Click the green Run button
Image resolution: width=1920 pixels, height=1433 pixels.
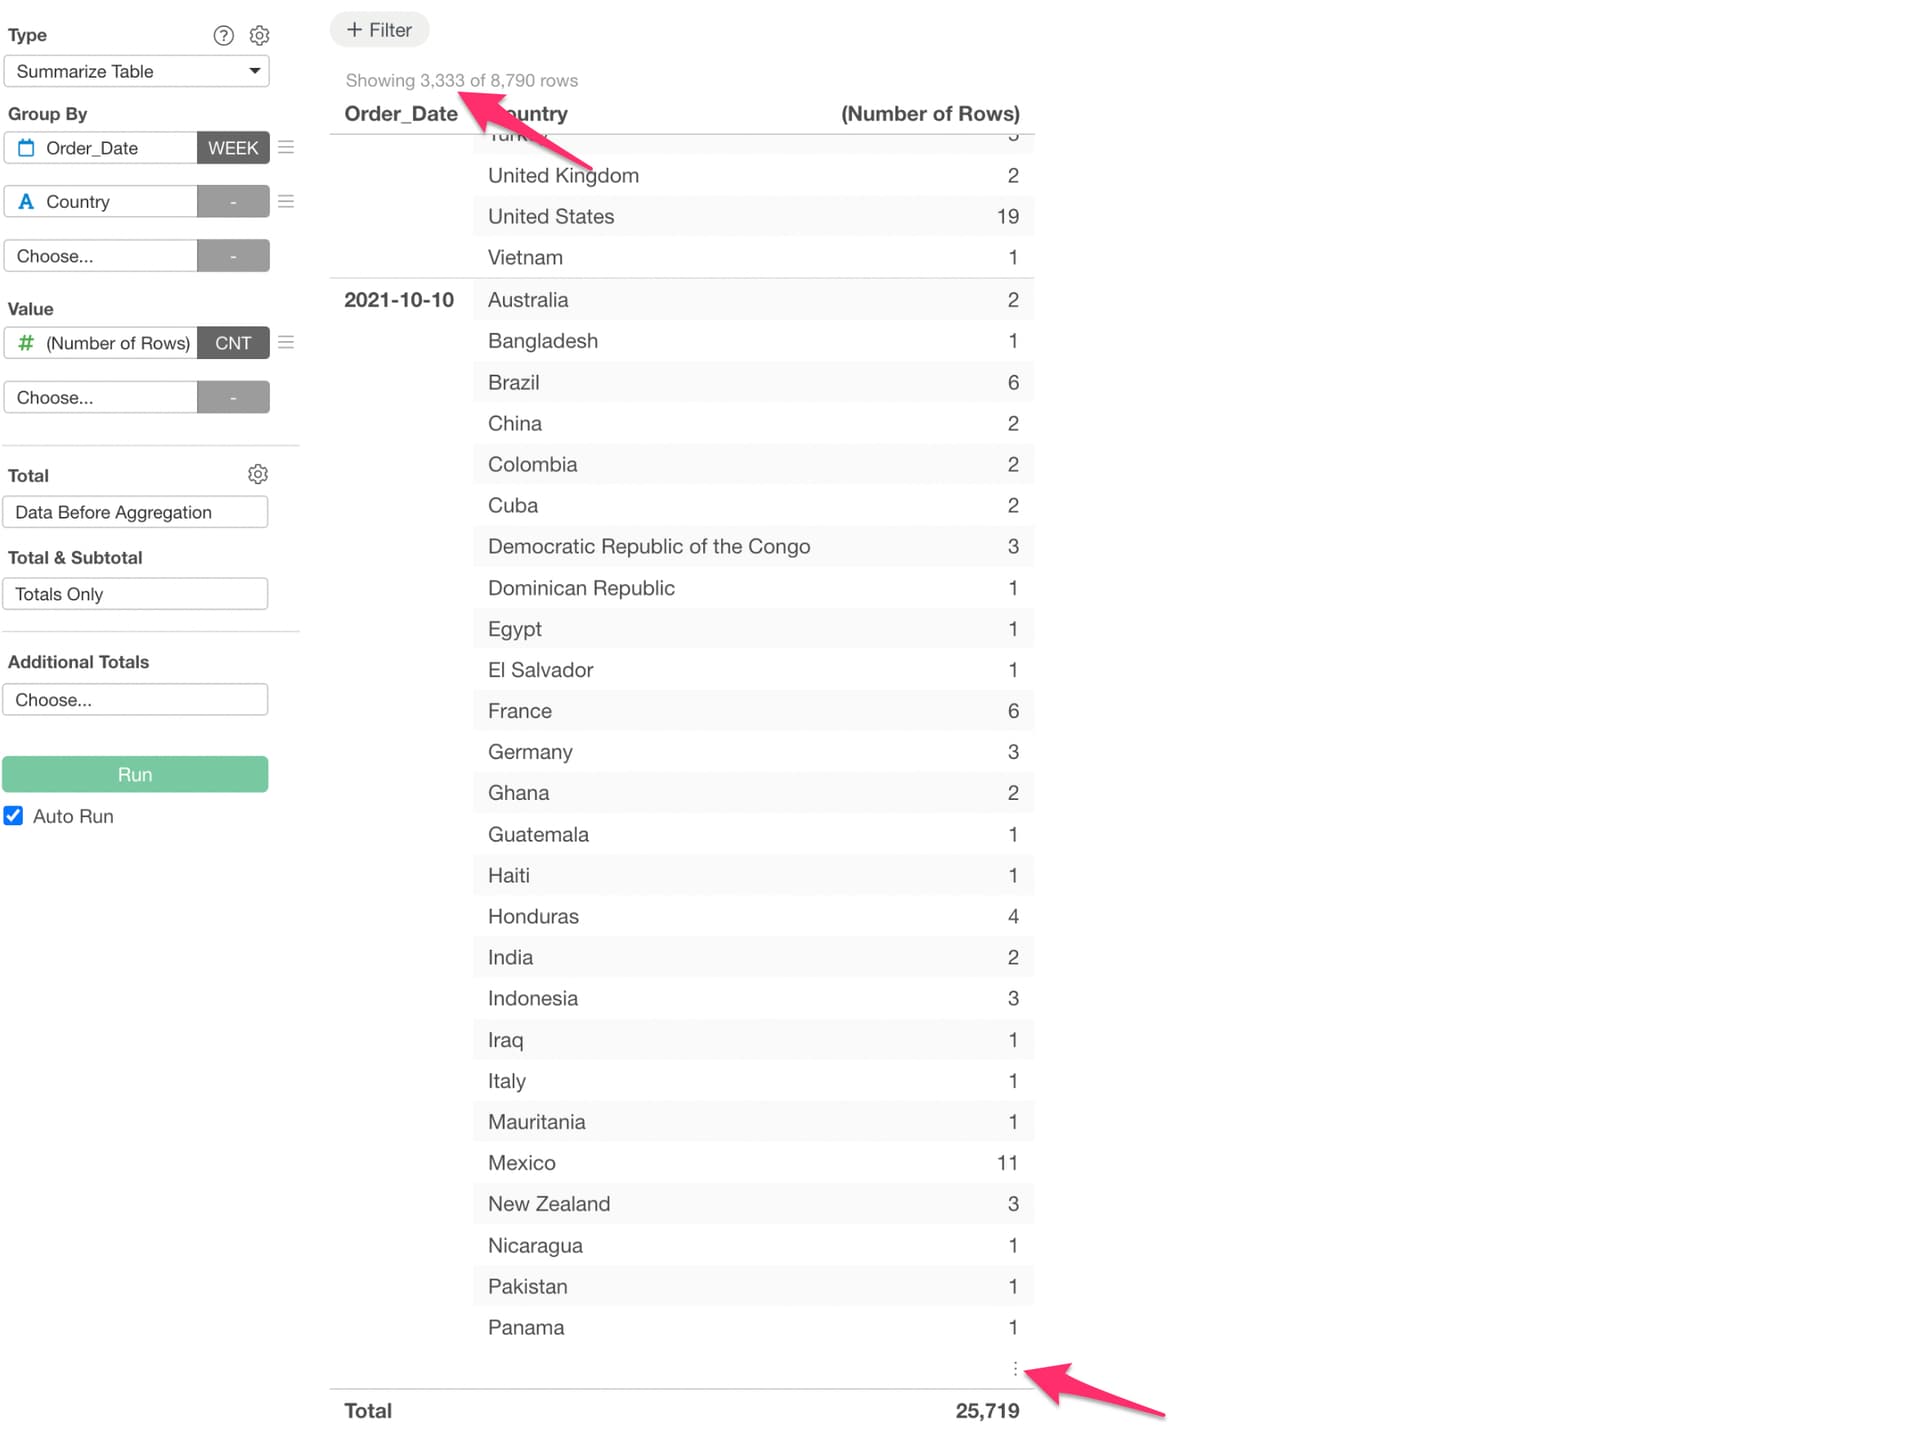pos(135,774)
